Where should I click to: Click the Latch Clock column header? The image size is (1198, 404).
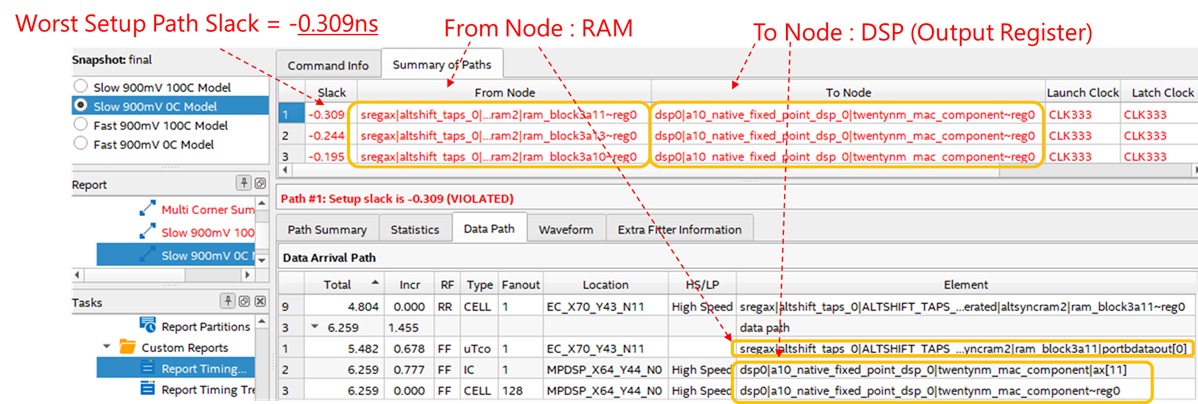[1158, 92]
